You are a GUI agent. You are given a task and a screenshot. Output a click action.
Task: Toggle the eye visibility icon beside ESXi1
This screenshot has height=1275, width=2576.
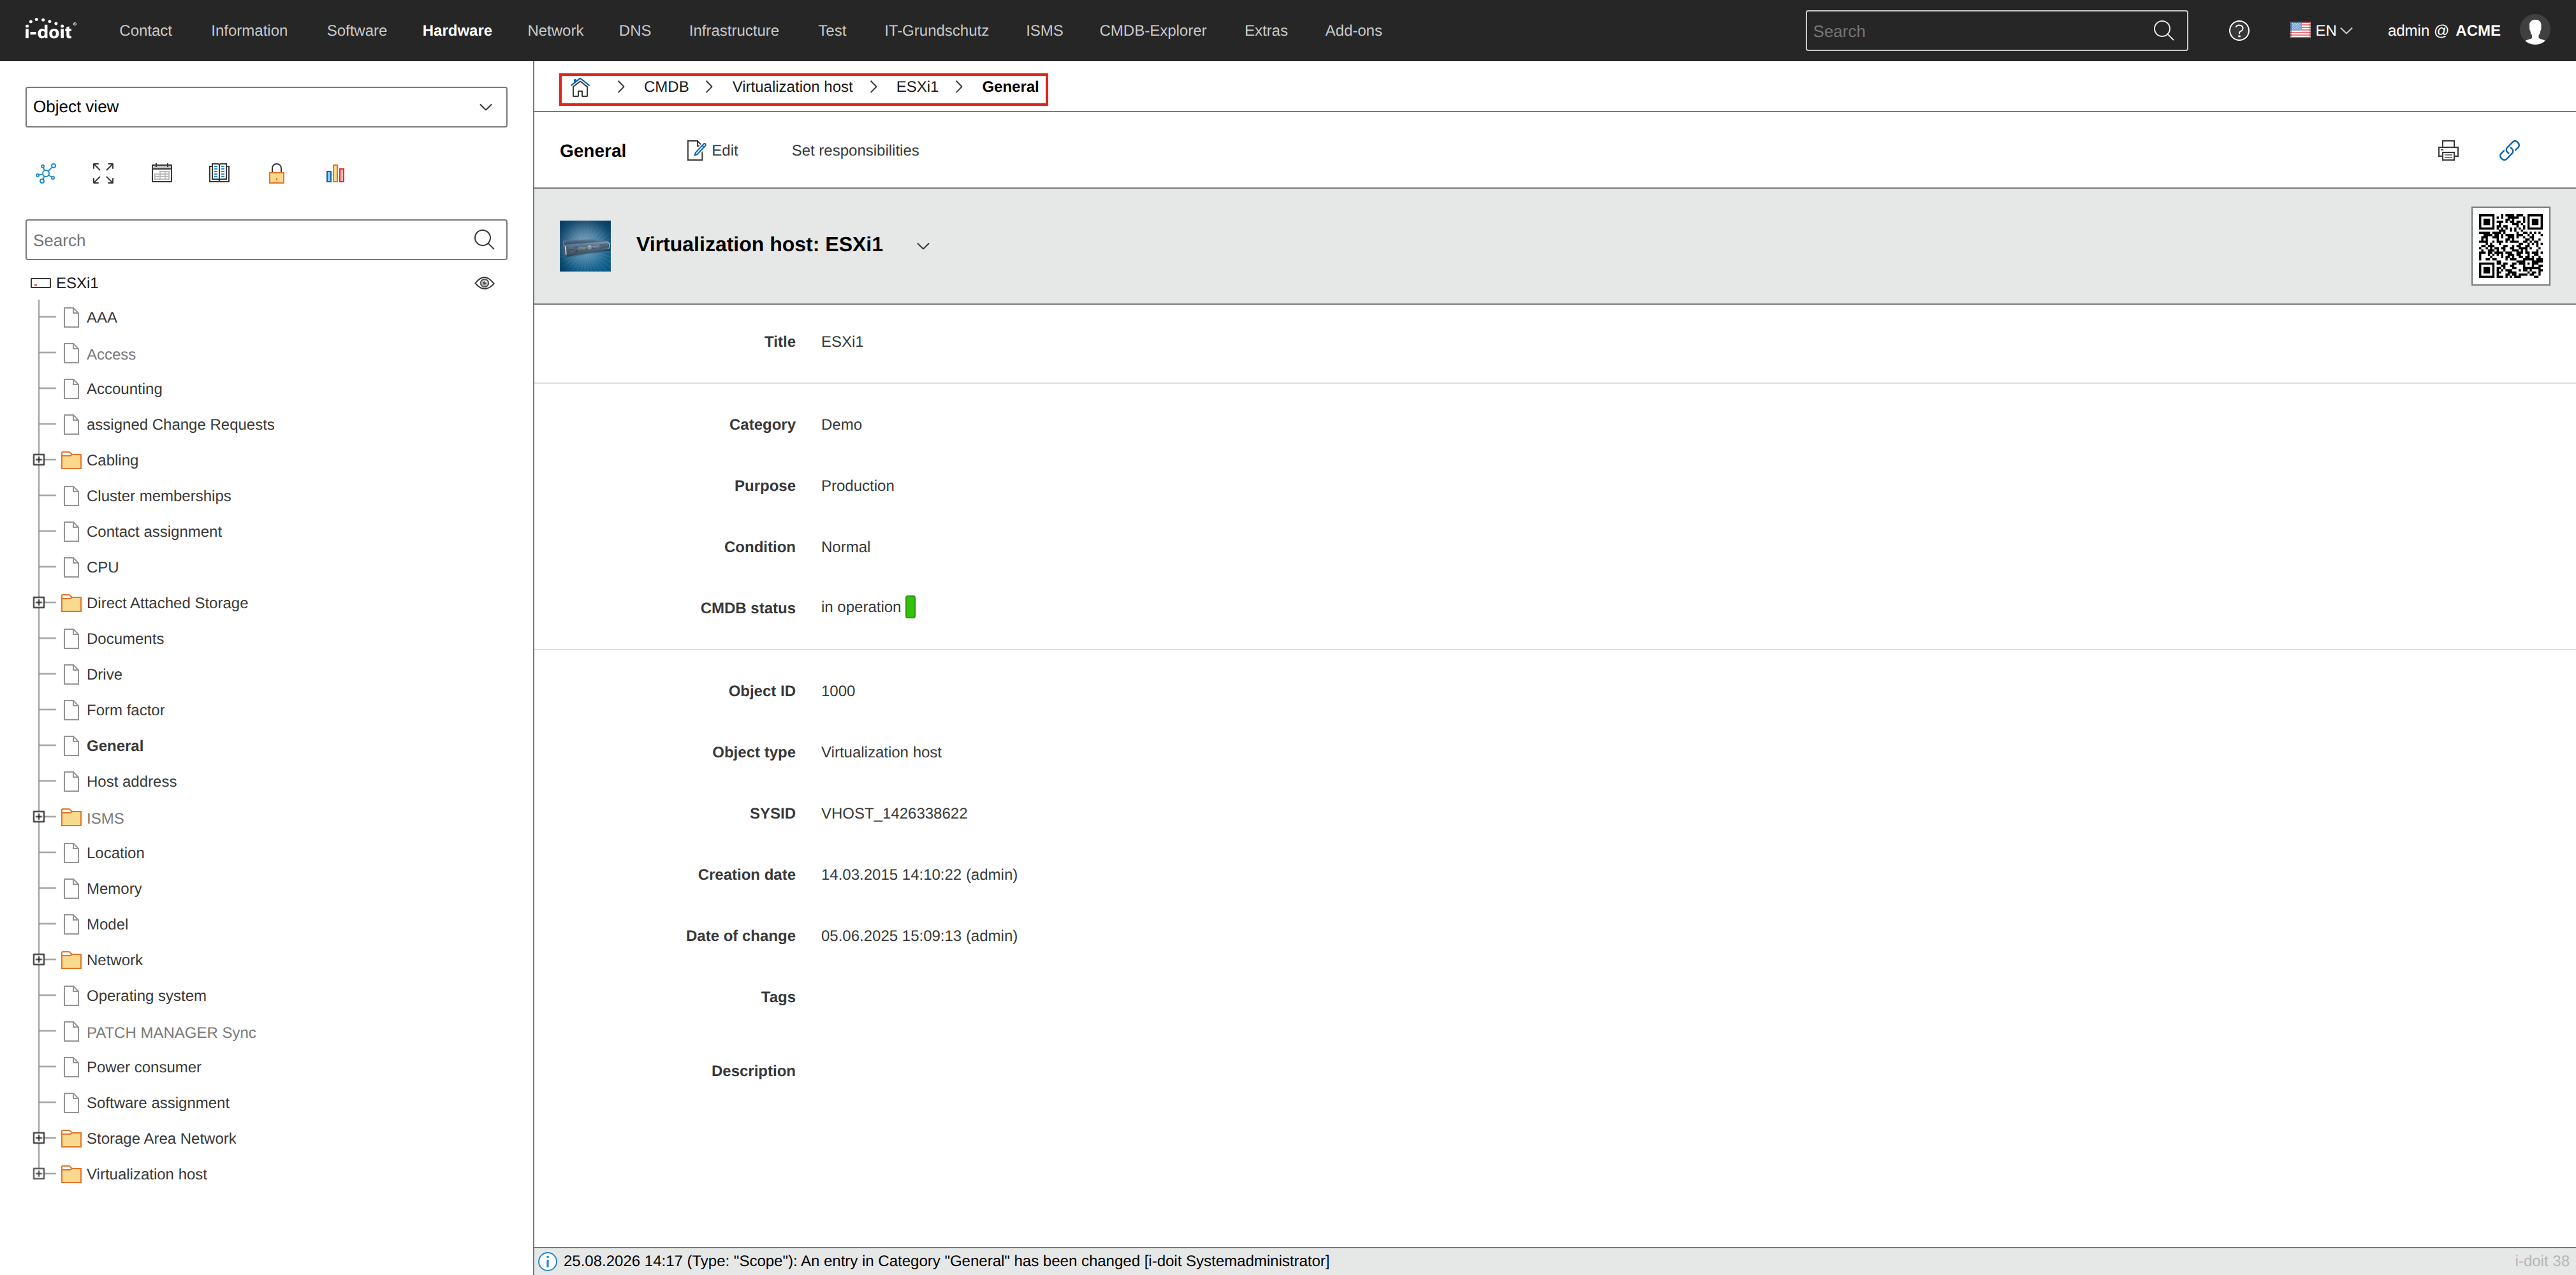(484, 283)
